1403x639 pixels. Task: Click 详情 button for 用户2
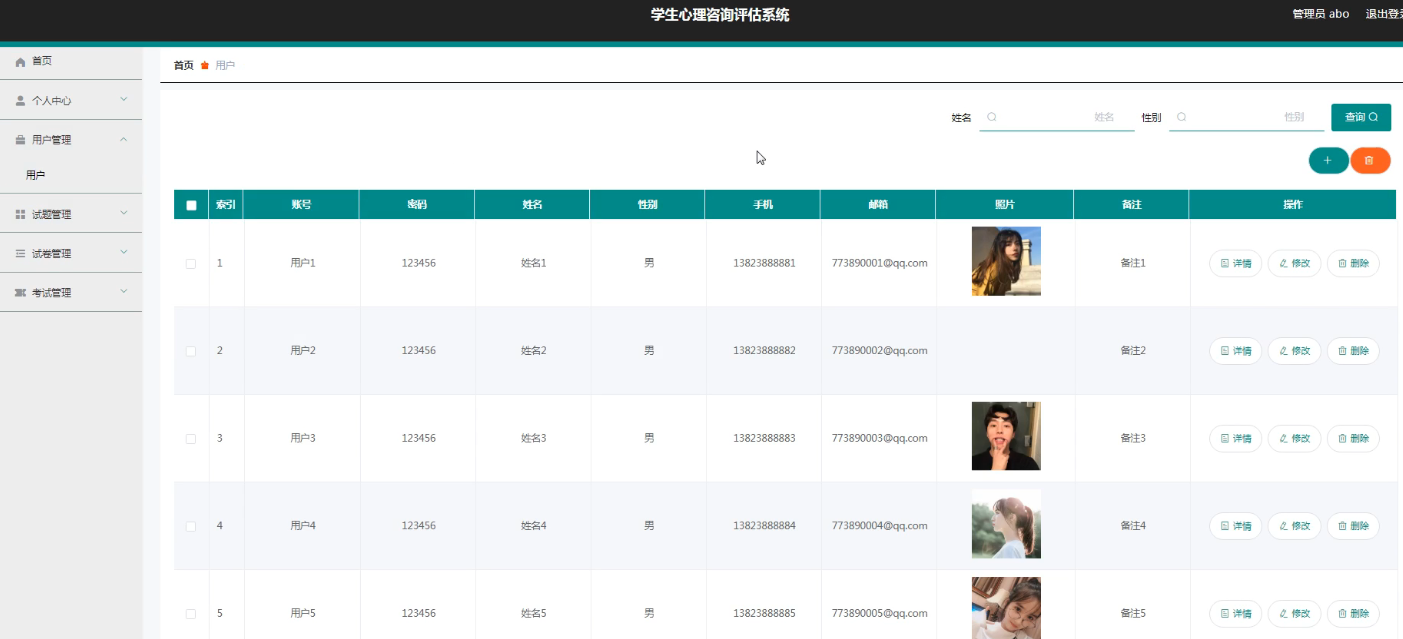tap(1235, 351)
